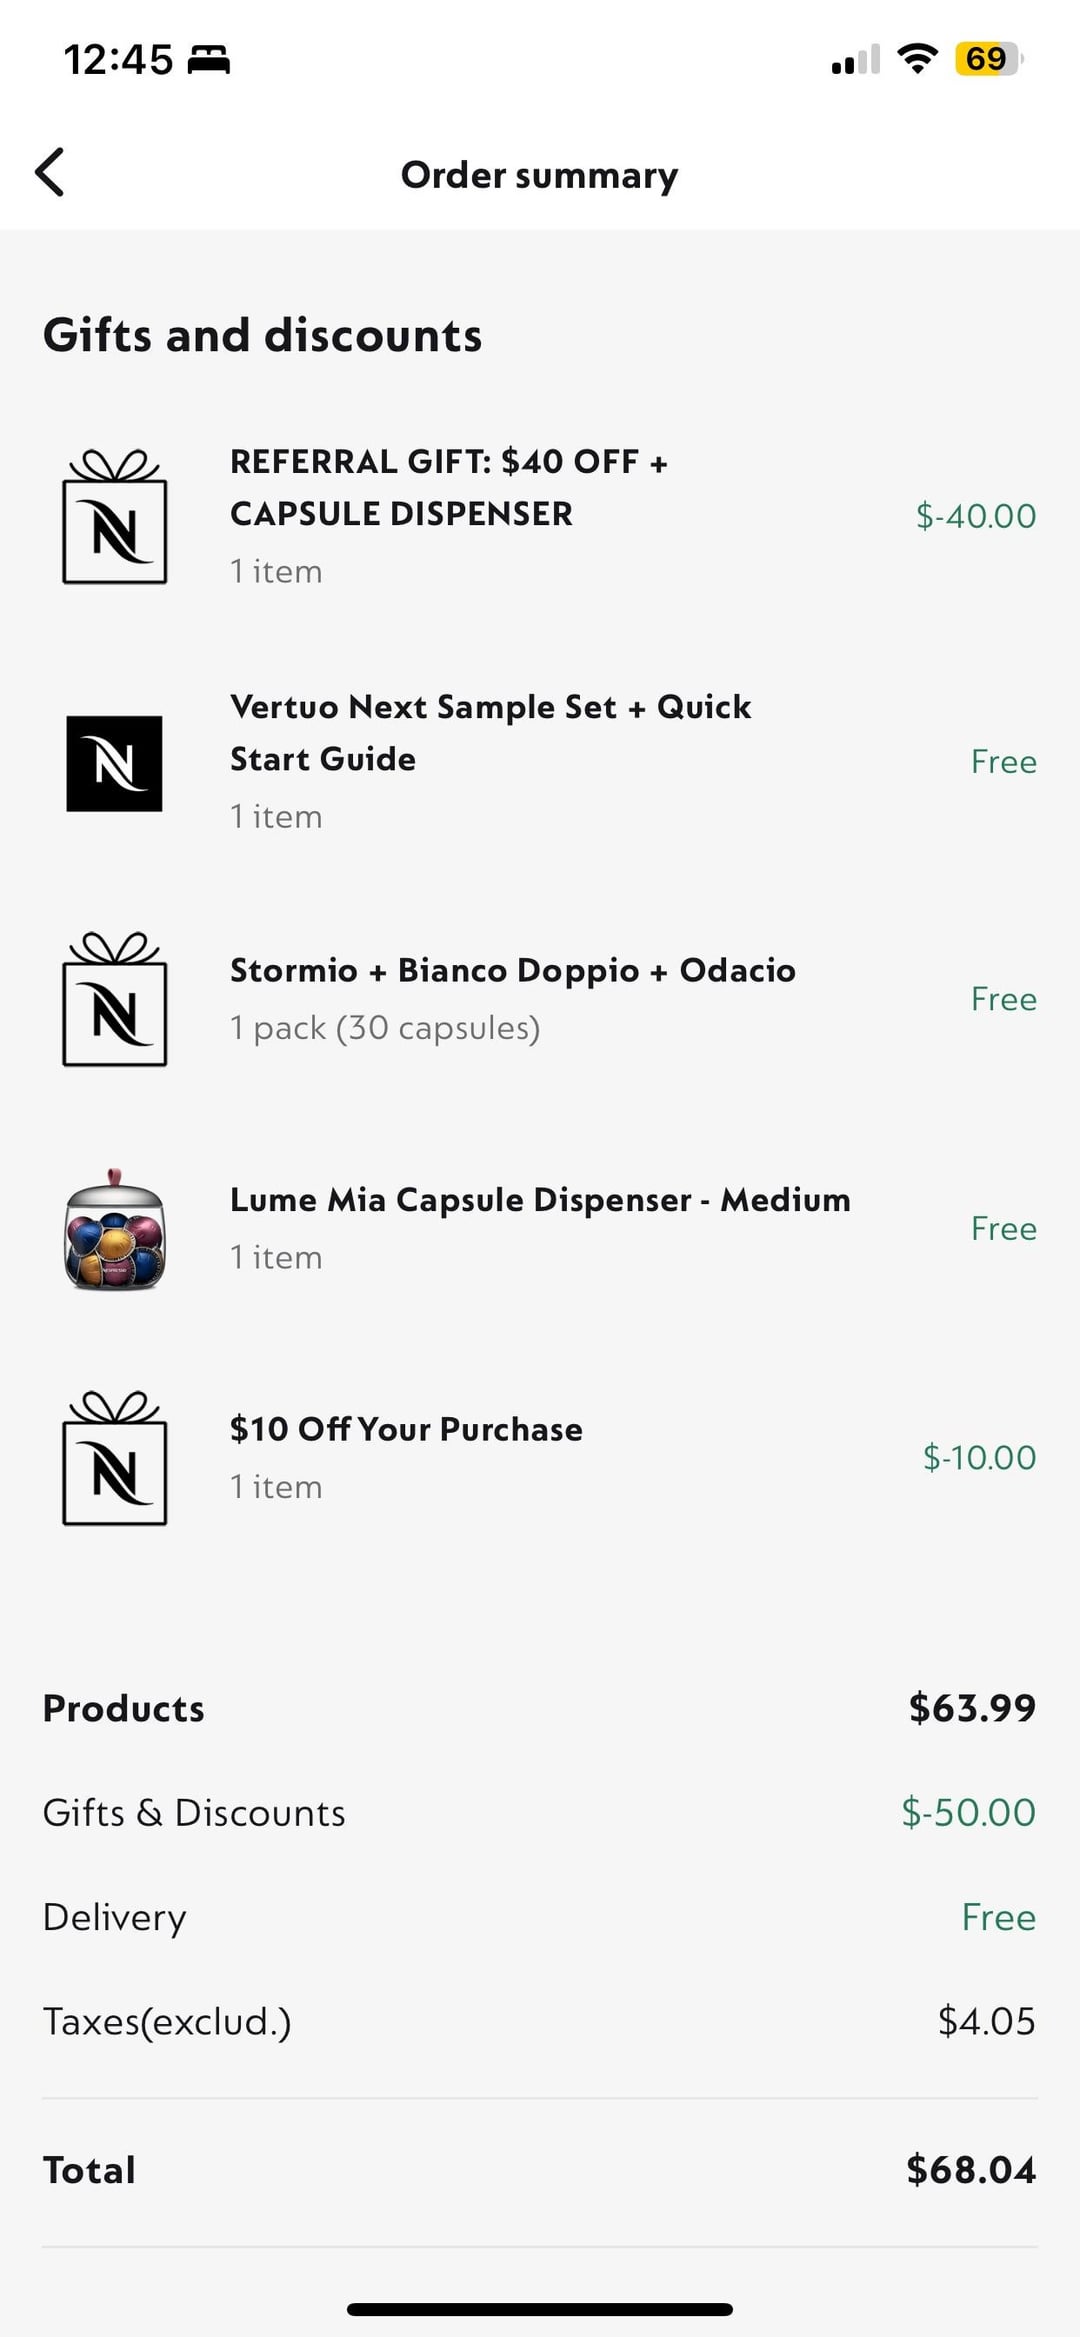
Task: Open Stormio + Bianco Doppio + Odacio item
Action: (x=512, y=970)
